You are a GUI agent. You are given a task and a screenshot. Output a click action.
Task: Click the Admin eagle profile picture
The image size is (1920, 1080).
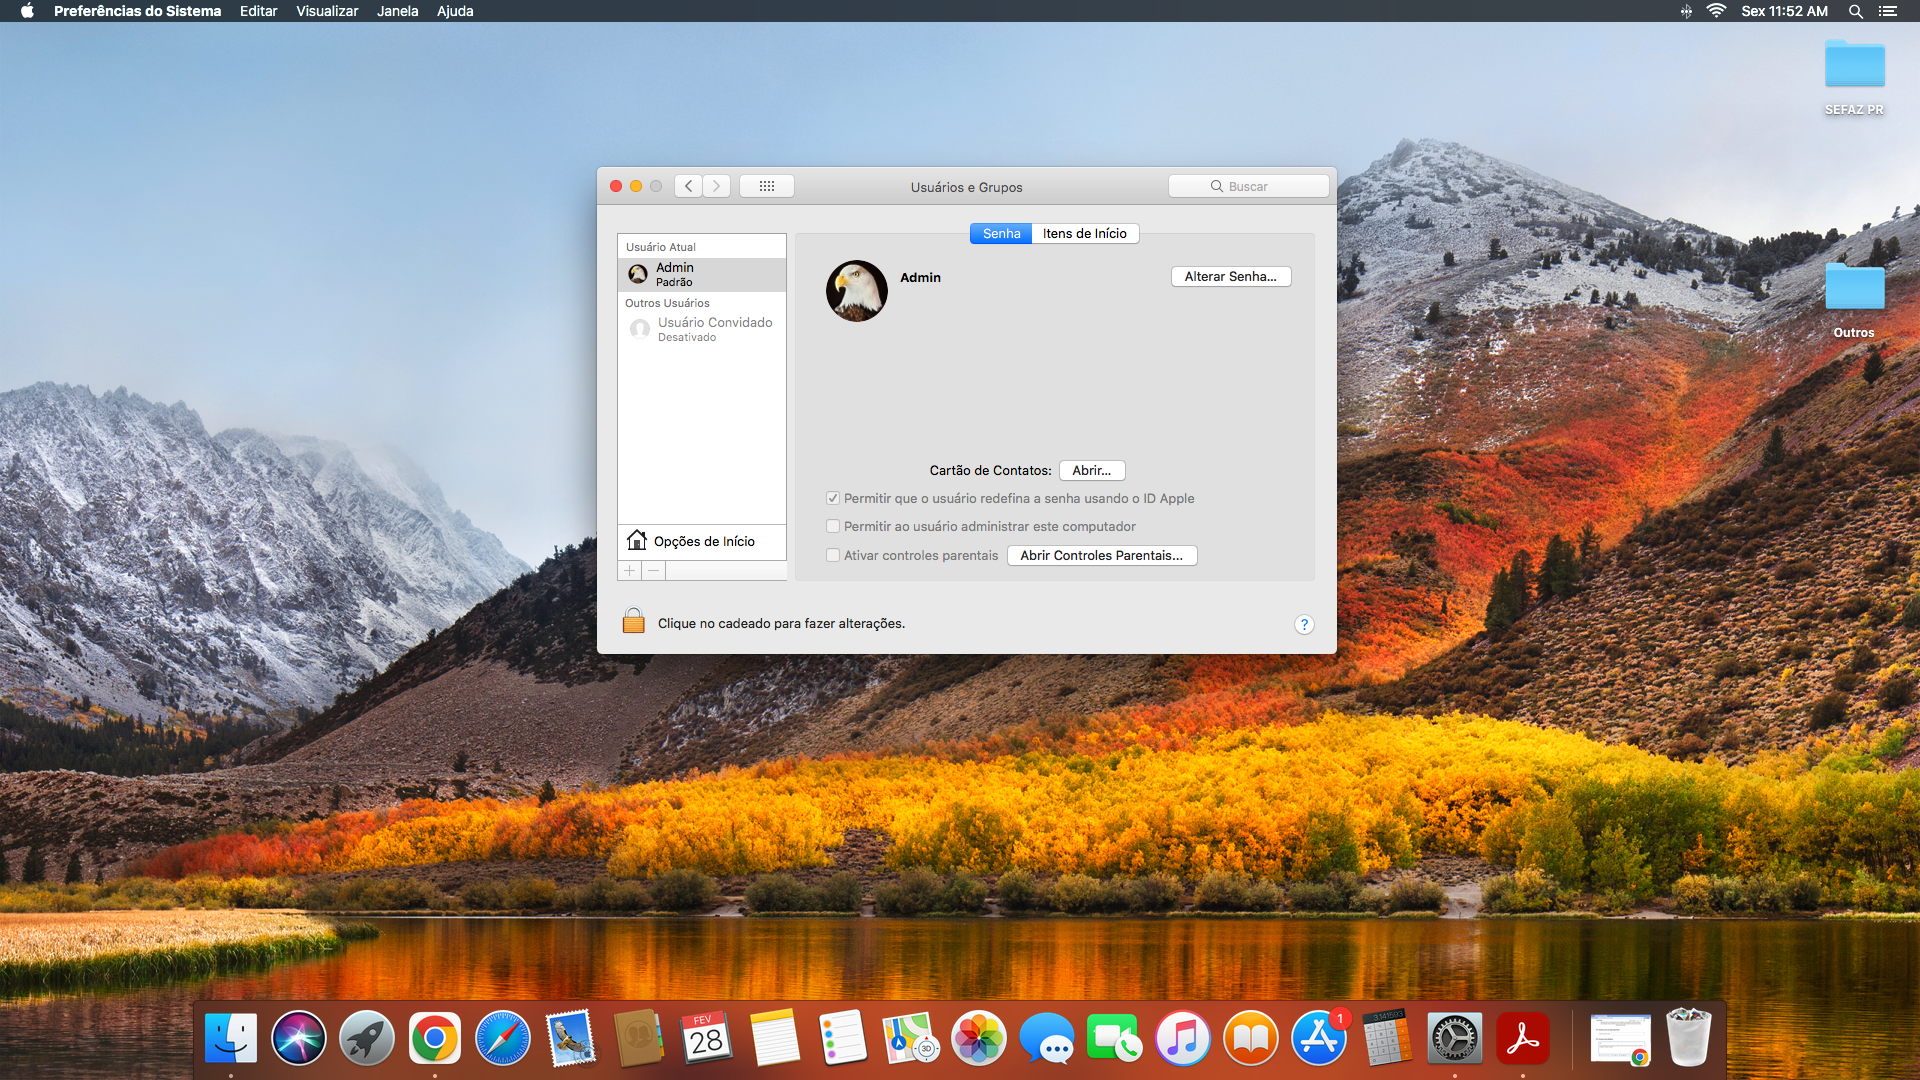click(x=857, y=291)
